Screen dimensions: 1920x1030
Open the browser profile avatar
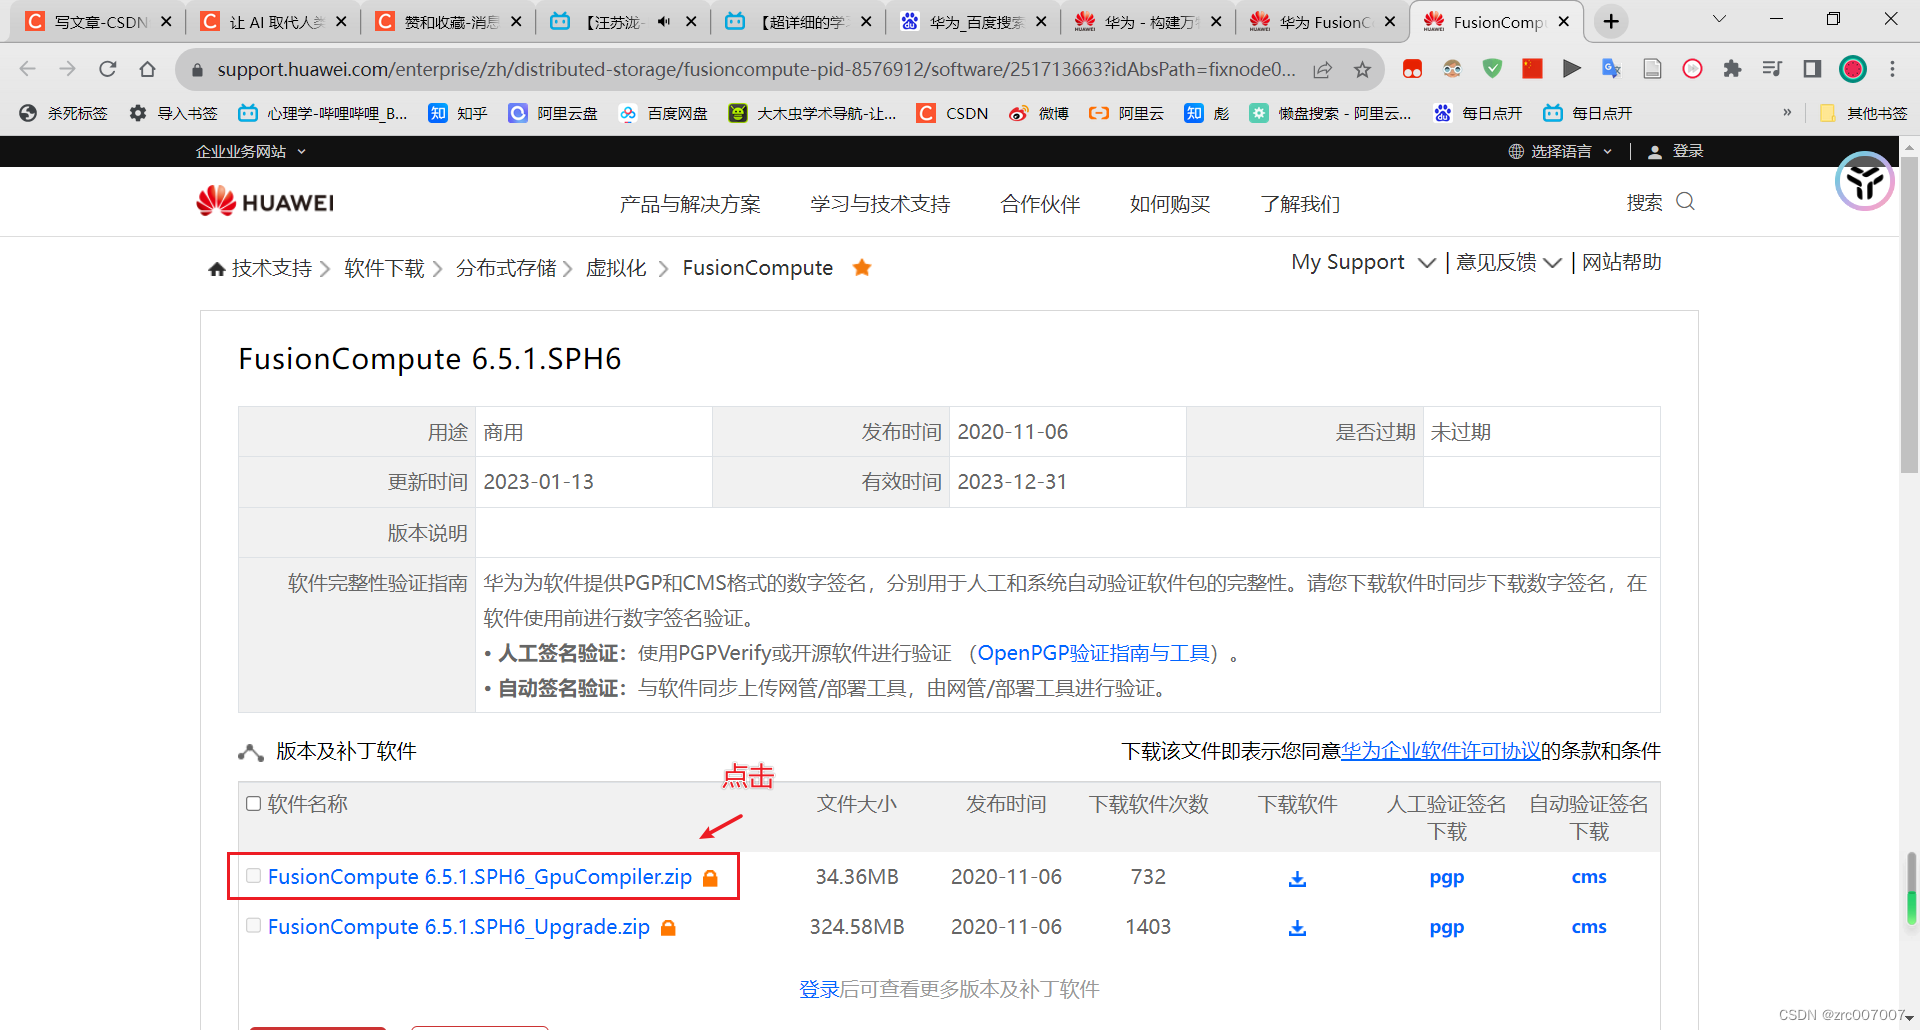pos(1853,69)
